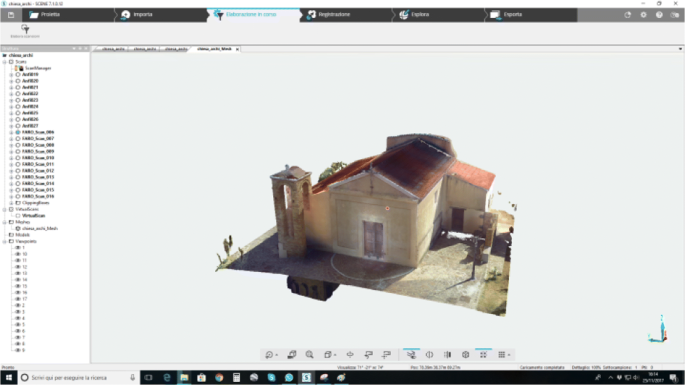Select FARO_Scan_007 in the tree
The width and height of the screenshot is (685, 385).
[38, 139]
